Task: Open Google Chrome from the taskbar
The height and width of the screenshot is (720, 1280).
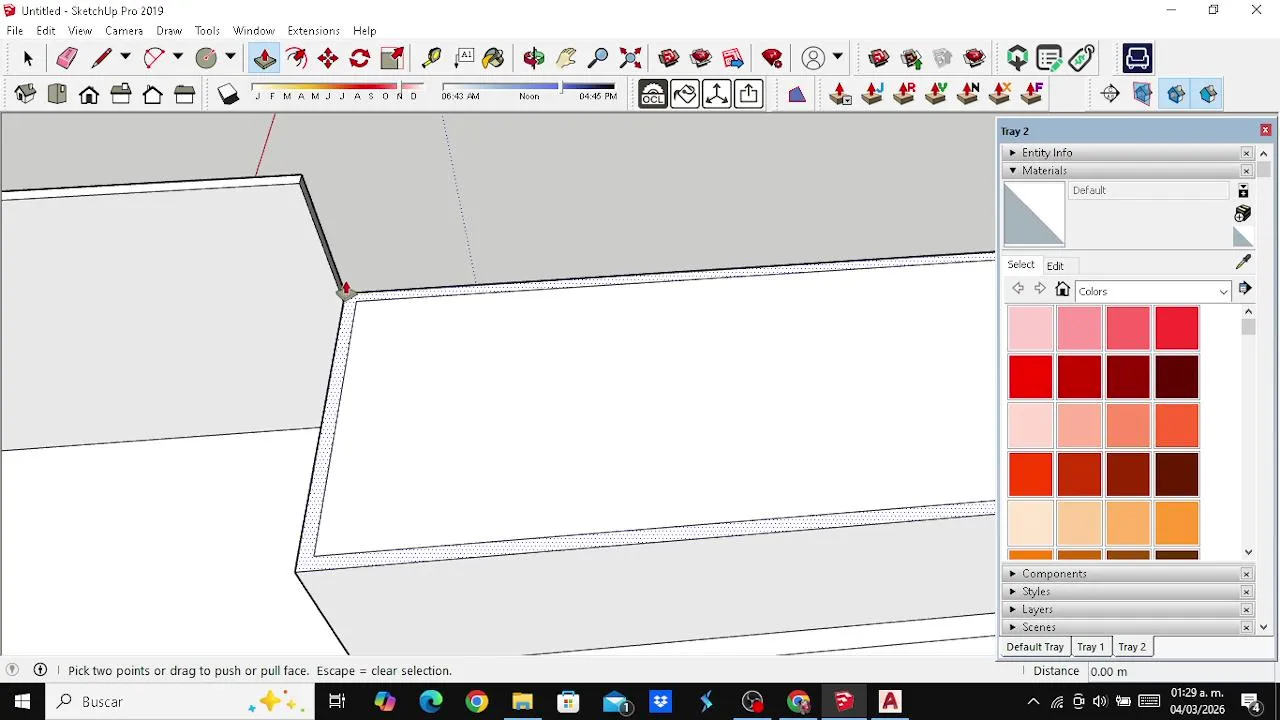Action: (x=477, y=702)
